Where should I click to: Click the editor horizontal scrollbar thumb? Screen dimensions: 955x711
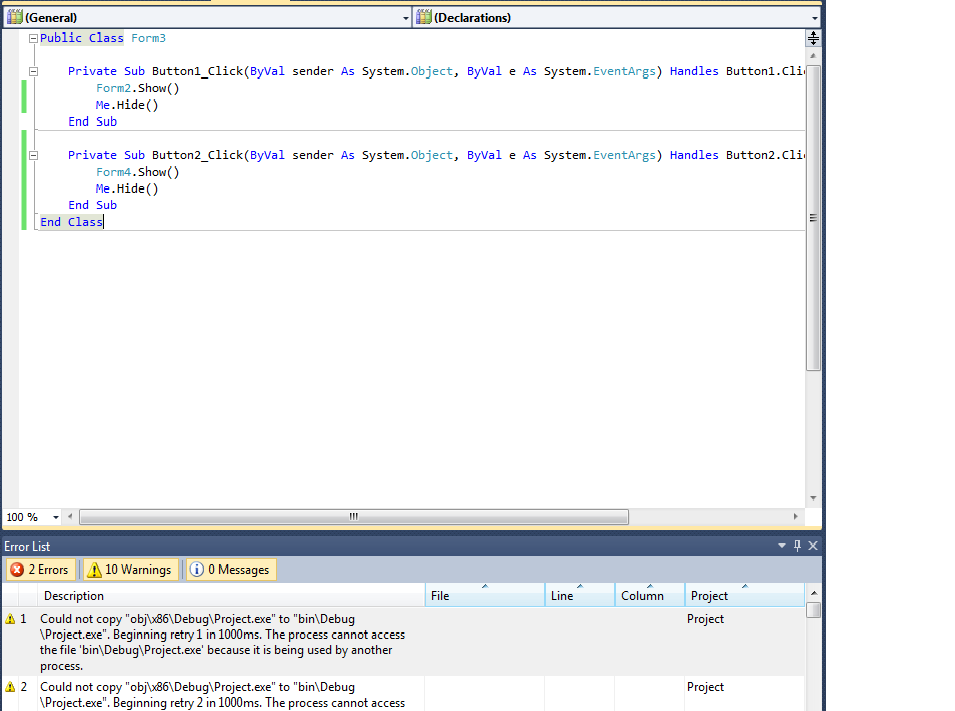(x=354, y=517)
